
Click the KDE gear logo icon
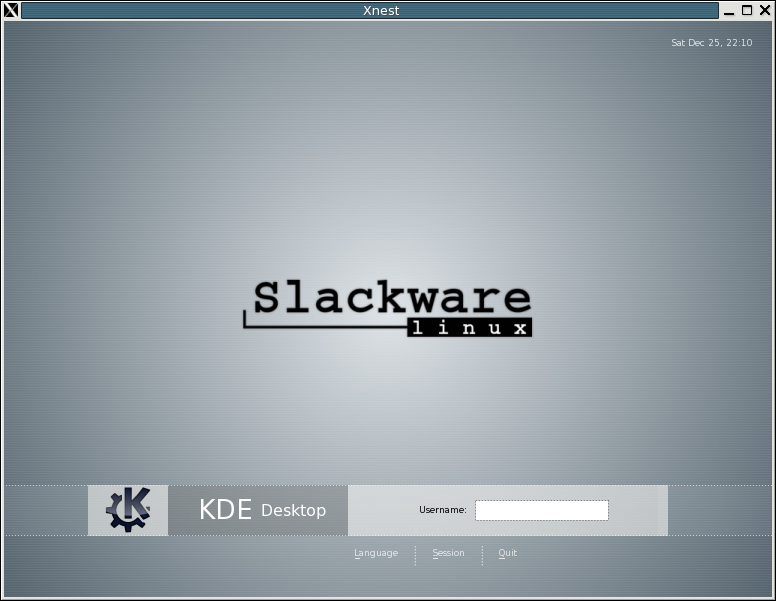[128, 509]
